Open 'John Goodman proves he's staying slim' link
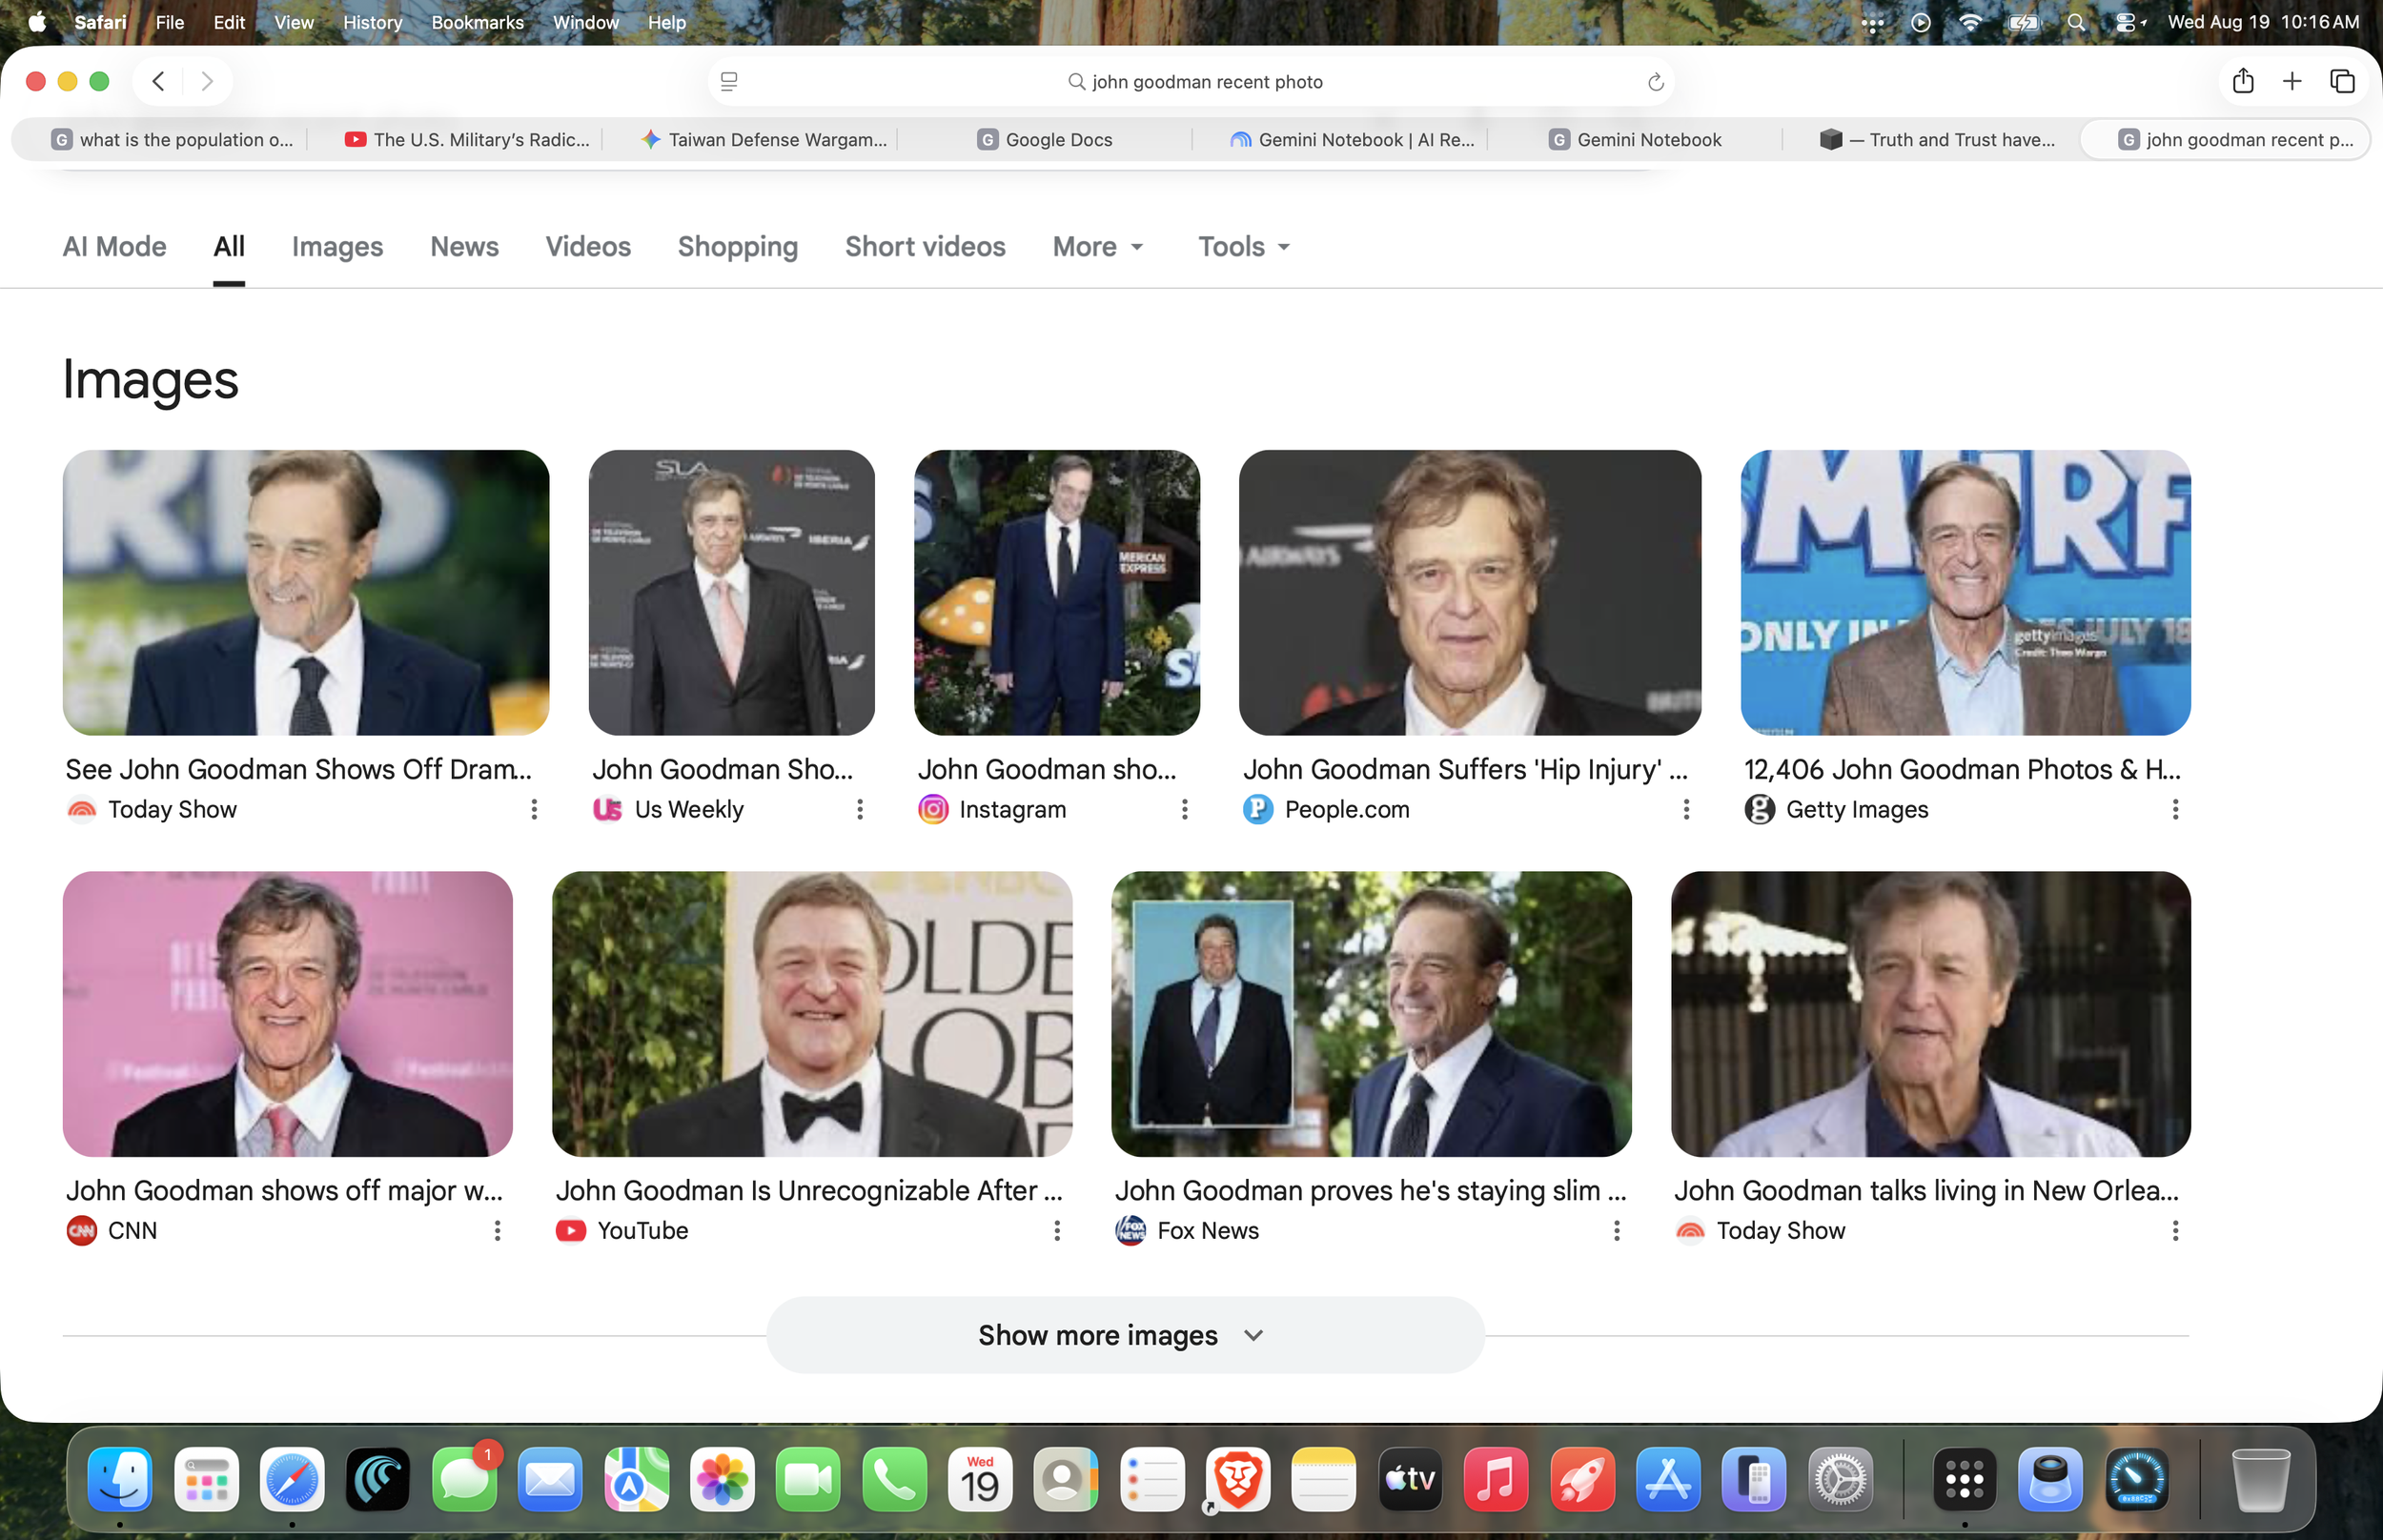2383x1540 pixels. [1371, 1191]
